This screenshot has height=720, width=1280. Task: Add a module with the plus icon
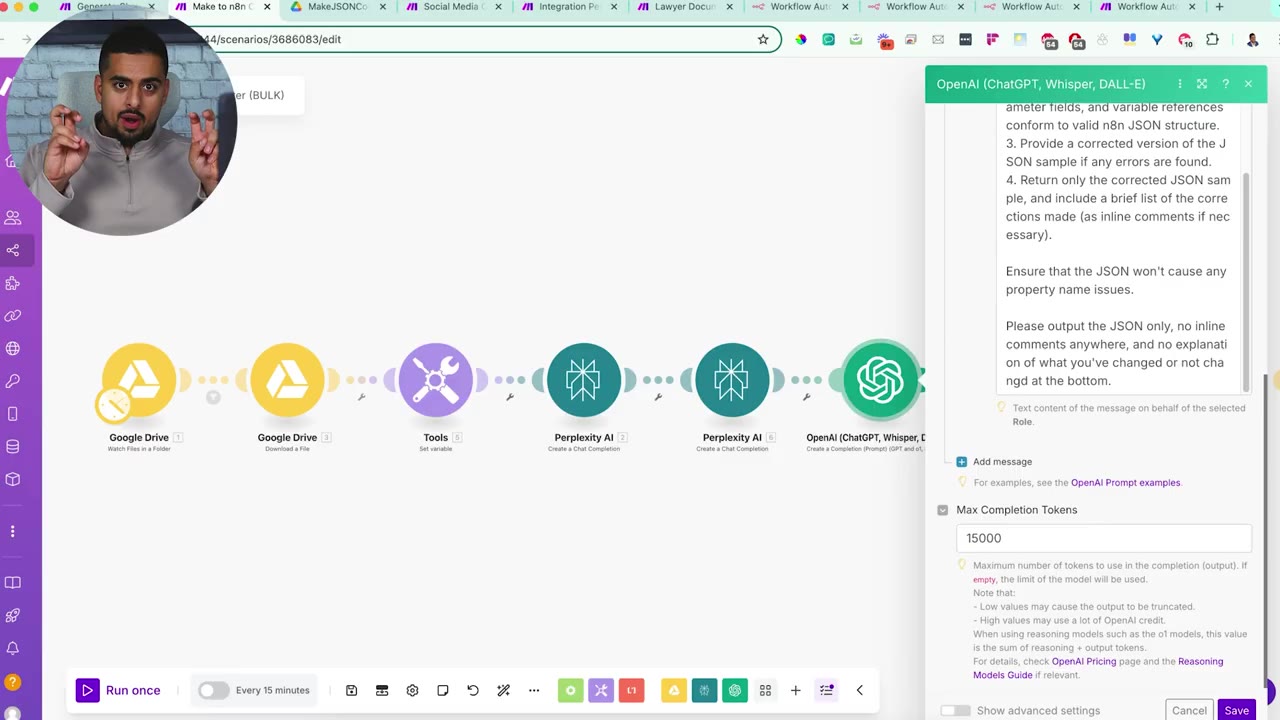(x=795, y=690)
